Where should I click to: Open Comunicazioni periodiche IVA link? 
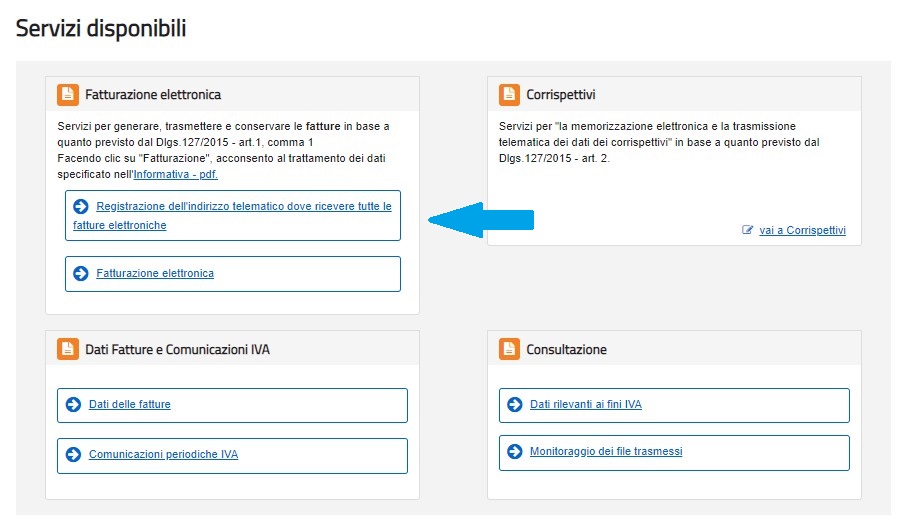[x=163, y=455]
